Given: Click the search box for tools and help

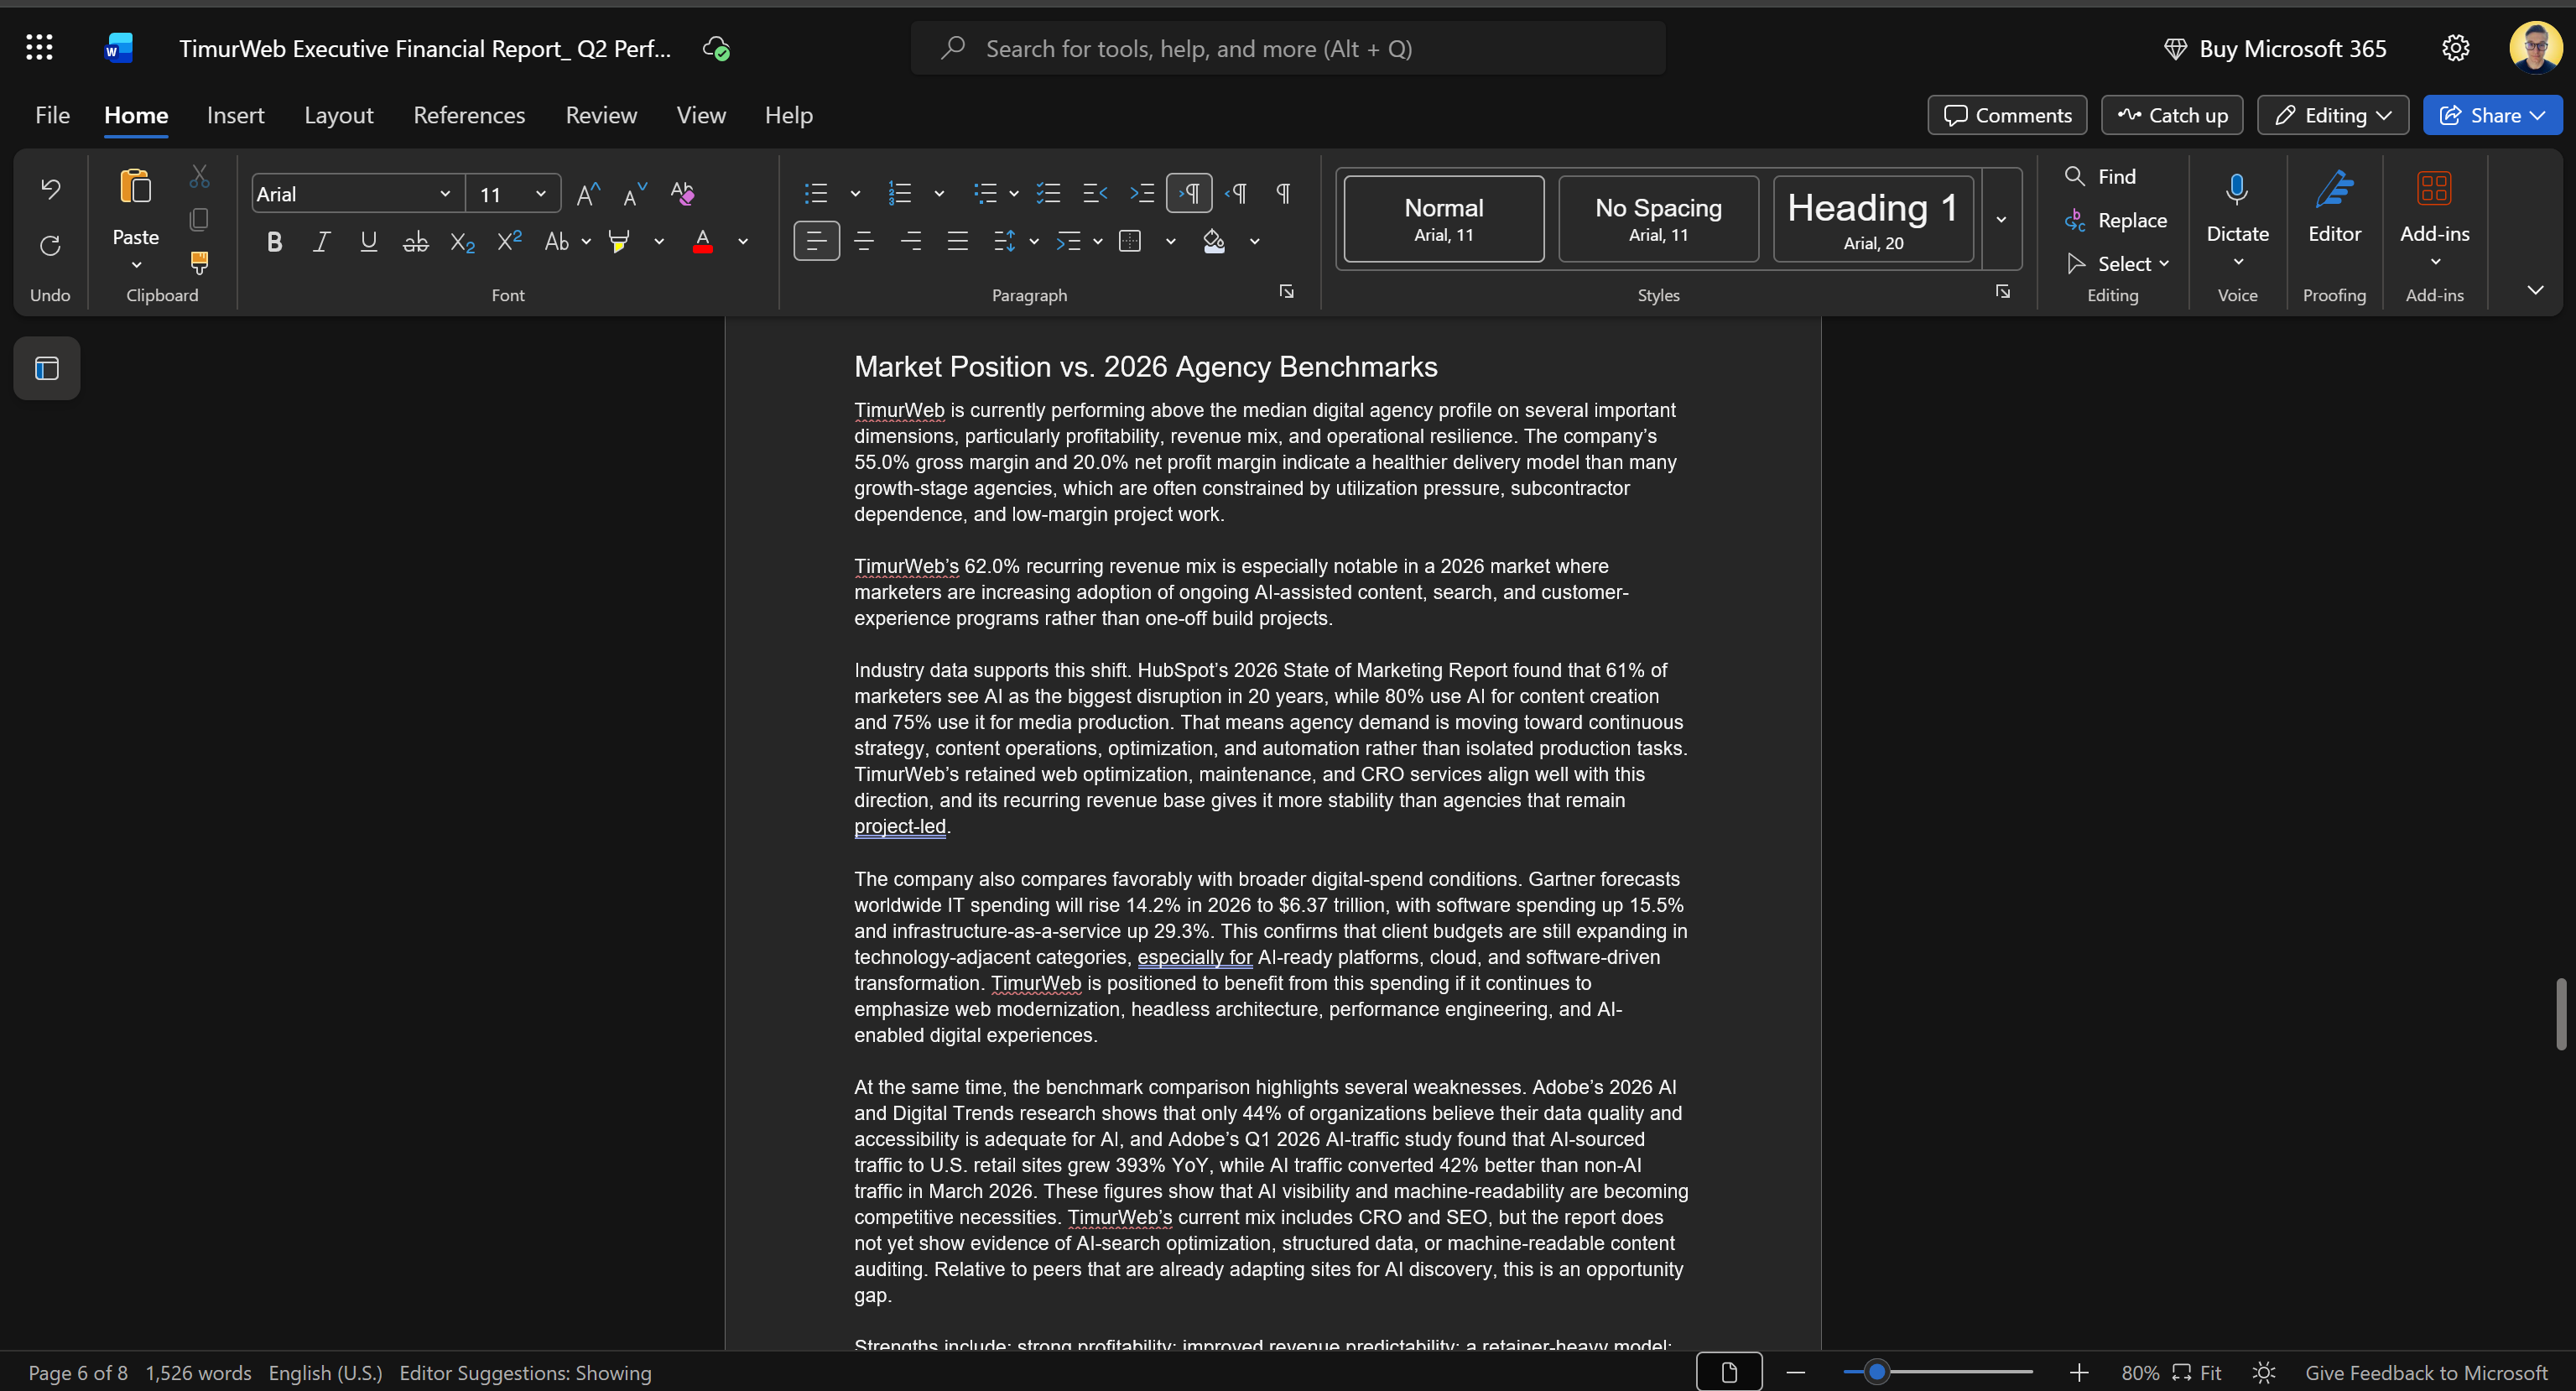Looking at the screenshot, I should pos(1288,48).
